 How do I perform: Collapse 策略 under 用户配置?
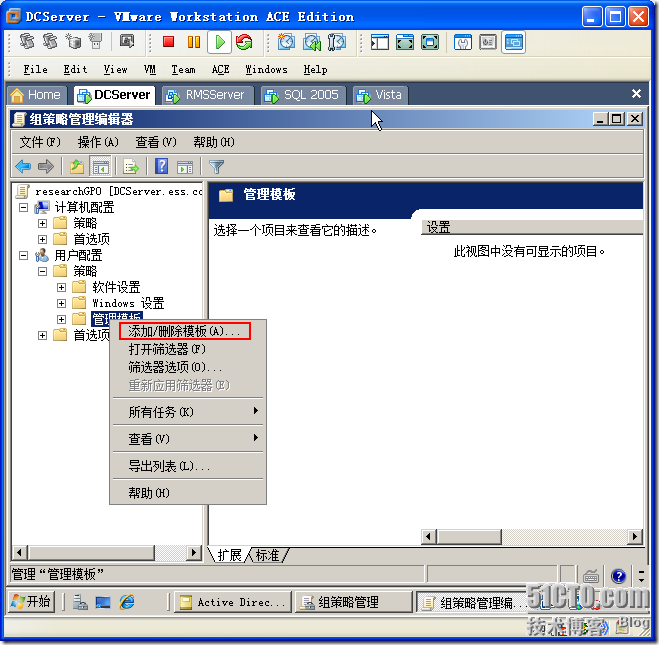point(42,271)
